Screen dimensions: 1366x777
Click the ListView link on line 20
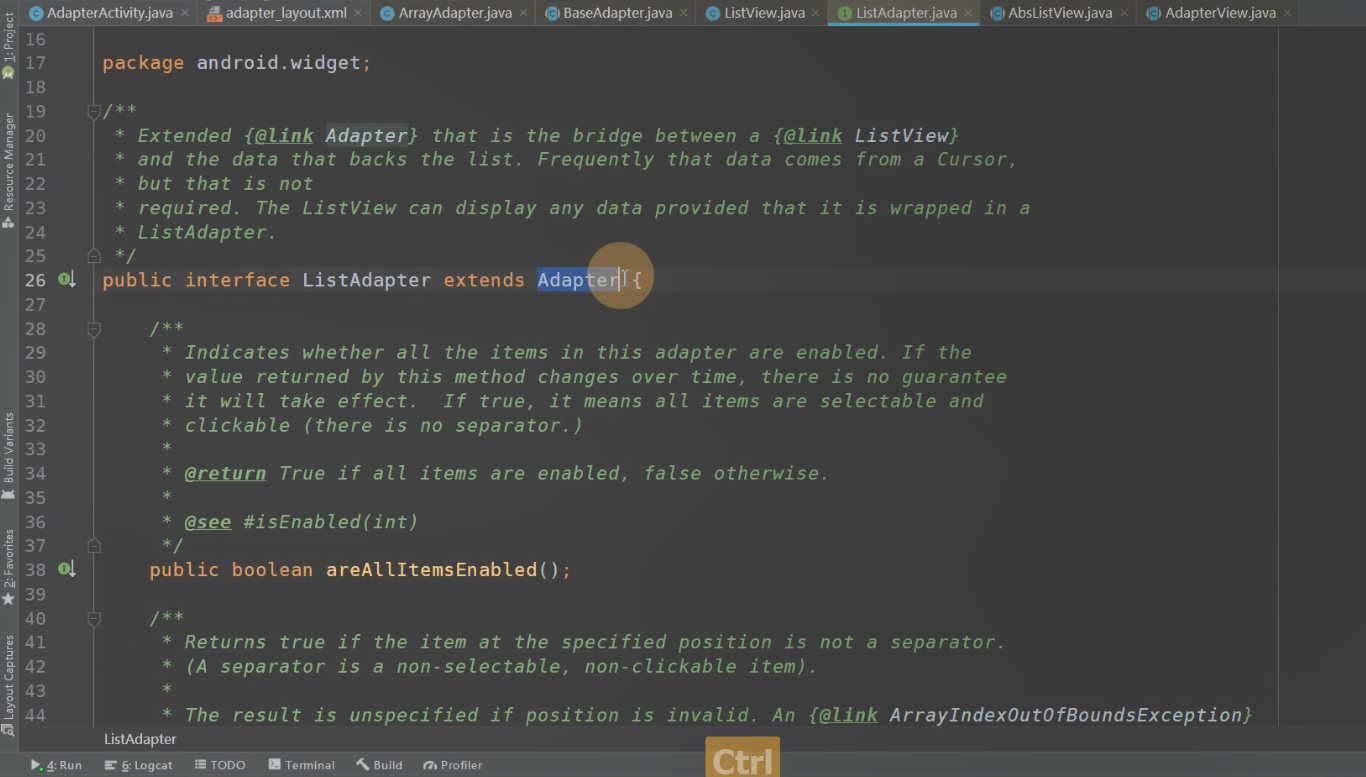[x=901, y=135]
